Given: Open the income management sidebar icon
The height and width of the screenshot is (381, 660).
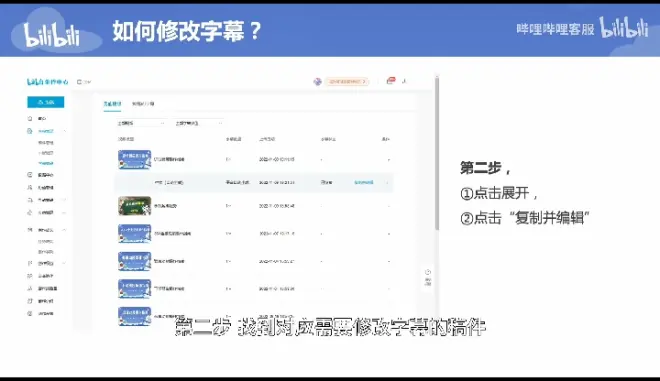Looking at the screenshot, I should [x=30, y=213].
